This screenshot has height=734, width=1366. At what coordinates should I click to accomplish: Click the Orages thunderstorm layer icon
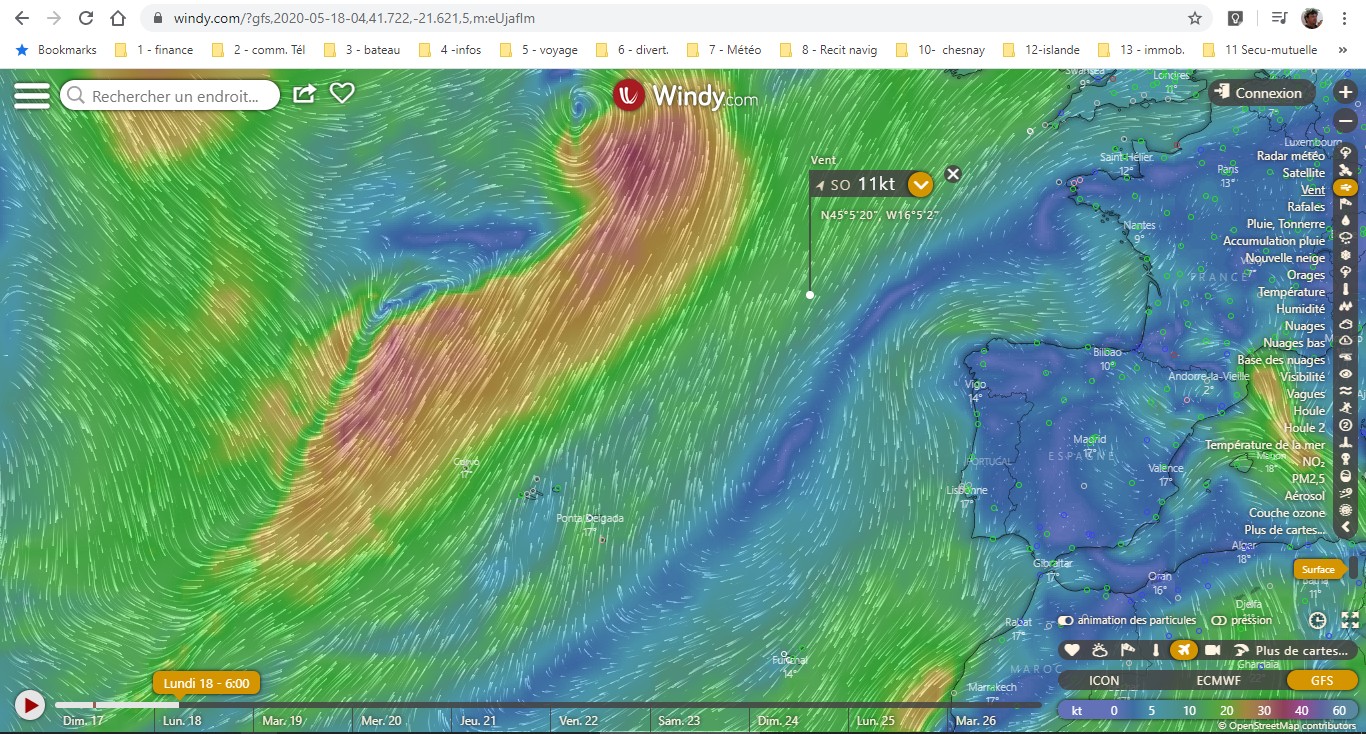coord(1345,274)
